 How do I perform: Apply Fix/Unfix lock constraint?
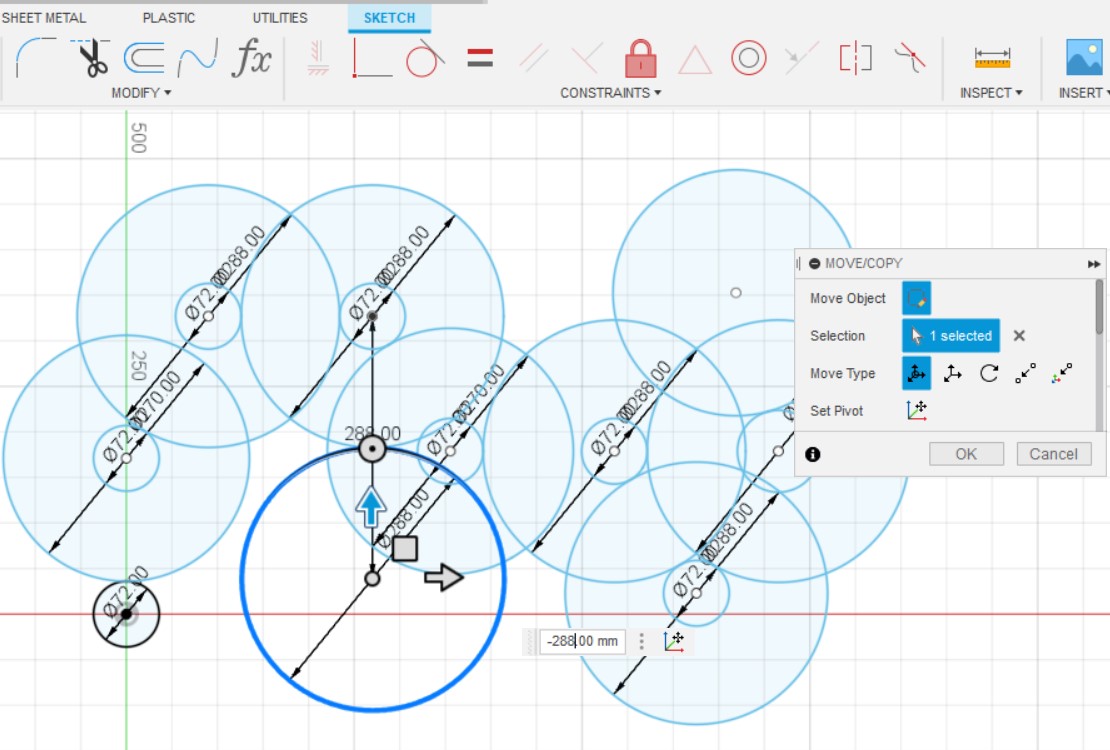pos(641,57)
